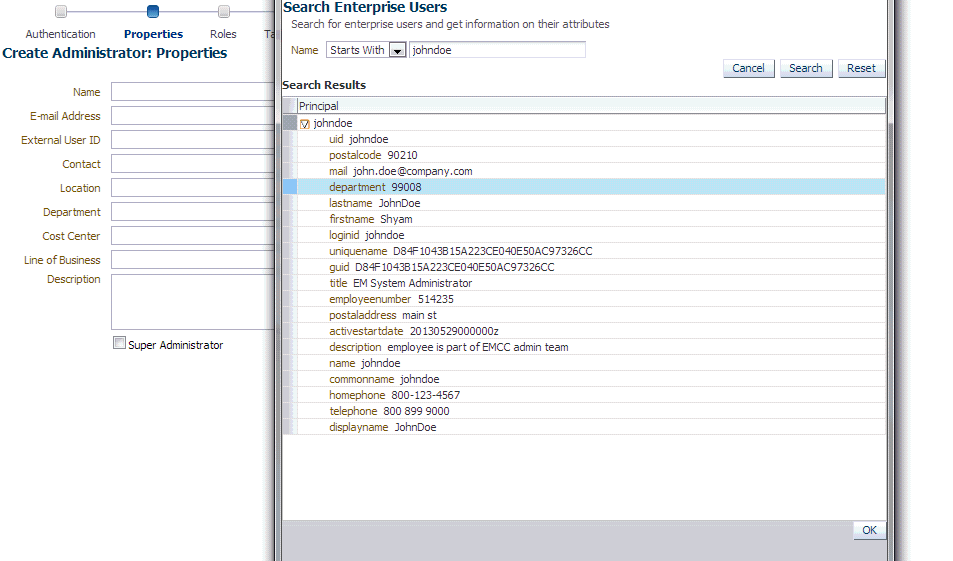Select the Properties step
The image size is (953, 561).
point(153,34)
